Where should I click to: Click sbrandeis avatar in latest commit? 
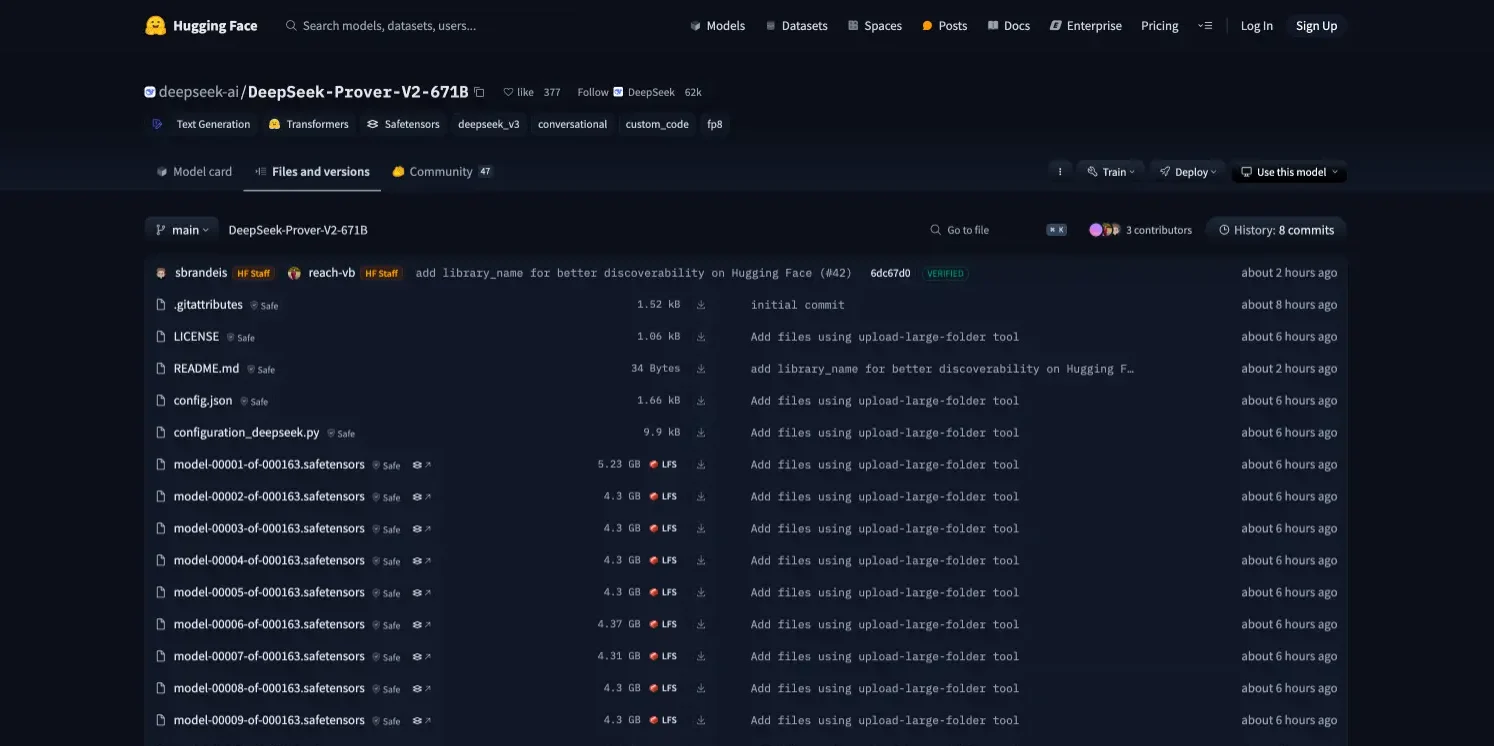(162, 273)
